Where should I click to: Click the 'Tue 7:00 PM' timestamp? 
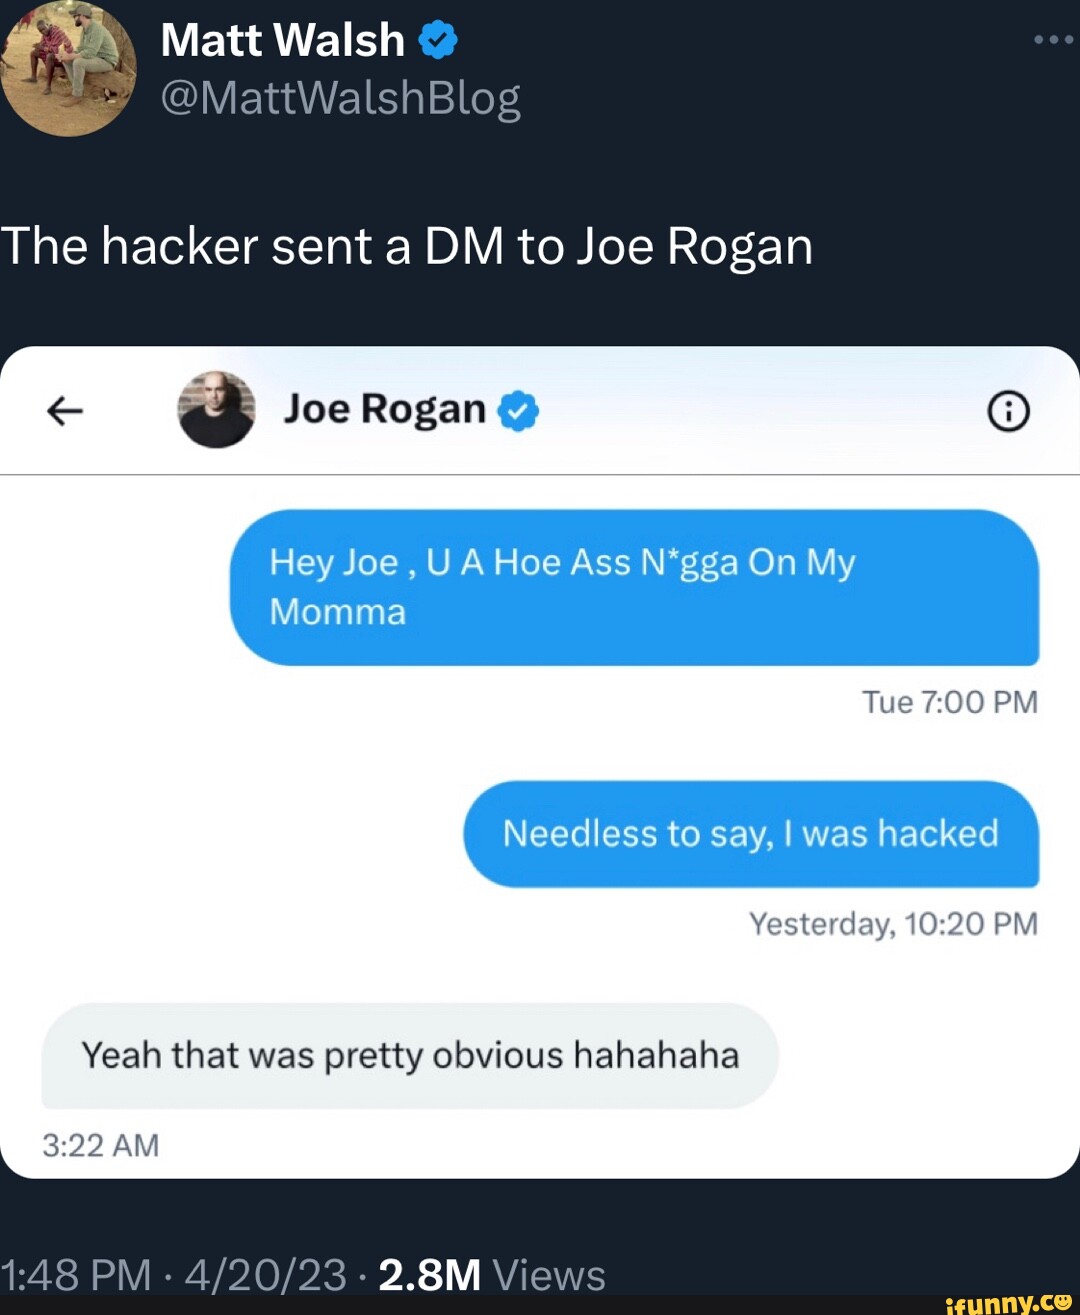tap(949, 702)
